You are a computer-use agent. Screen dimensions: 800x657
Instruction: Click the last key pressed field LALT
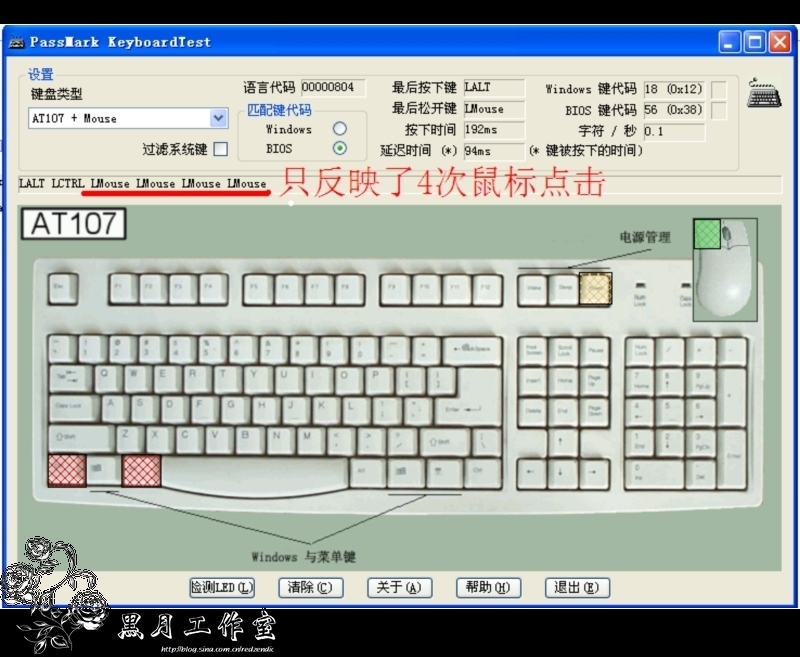[x=494, y=88]
